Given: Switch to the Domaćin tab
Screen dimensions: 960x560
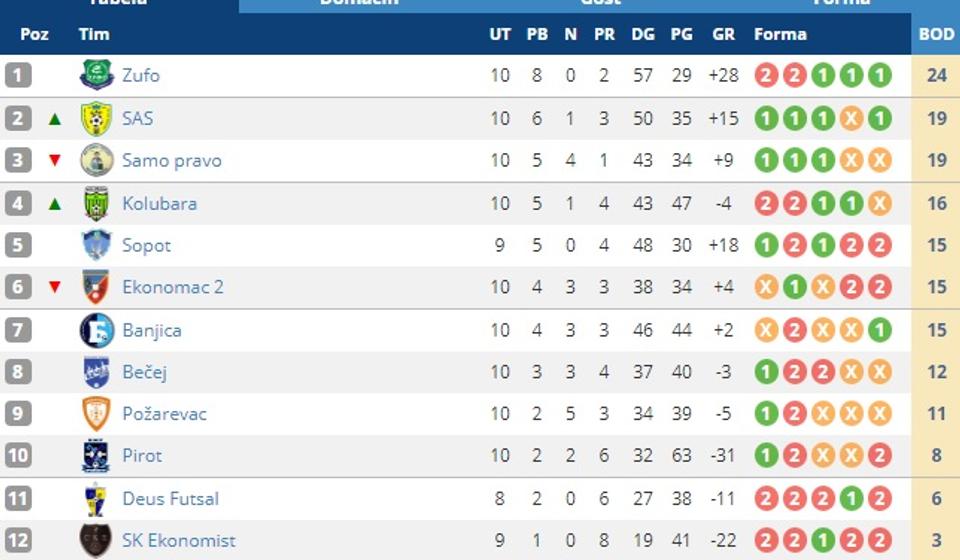Looking at the screenshot, I should click(358, 4).
